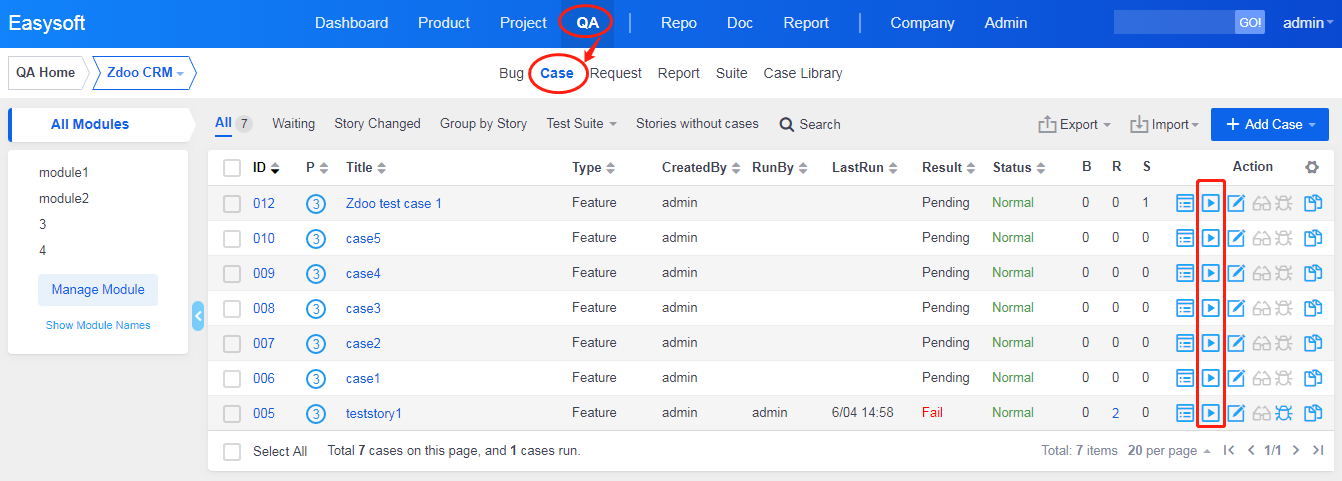Expand the Test Suite dropdown
Viewport: 1342px width, 481px height.
point(581,124)
